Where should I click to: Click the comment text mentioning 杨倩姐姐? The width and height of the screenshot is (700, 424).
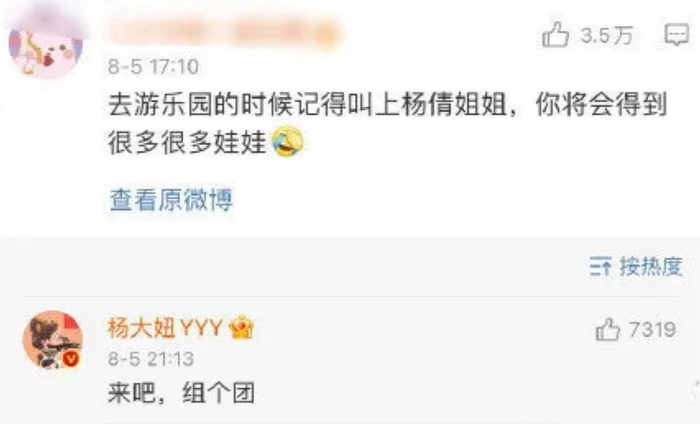388,105
